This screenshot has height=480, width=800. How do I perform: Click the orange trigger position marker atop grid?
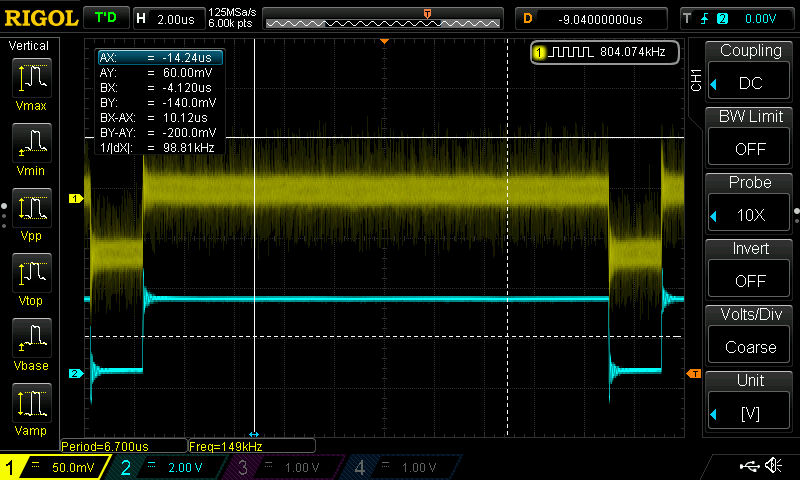(385, 41)
